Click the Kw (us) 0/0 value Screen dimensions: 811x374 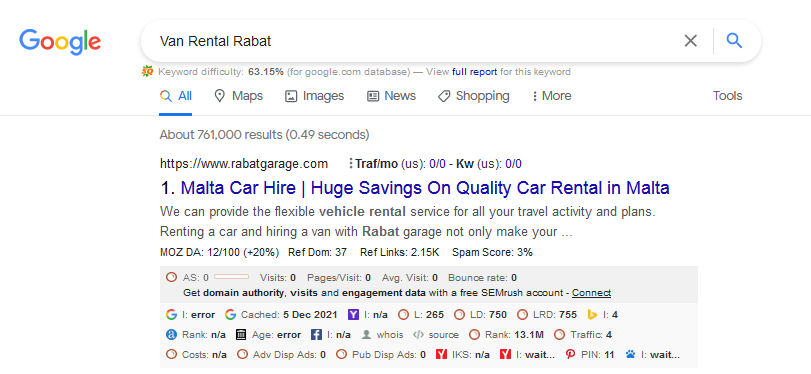(x=513, y=164)
